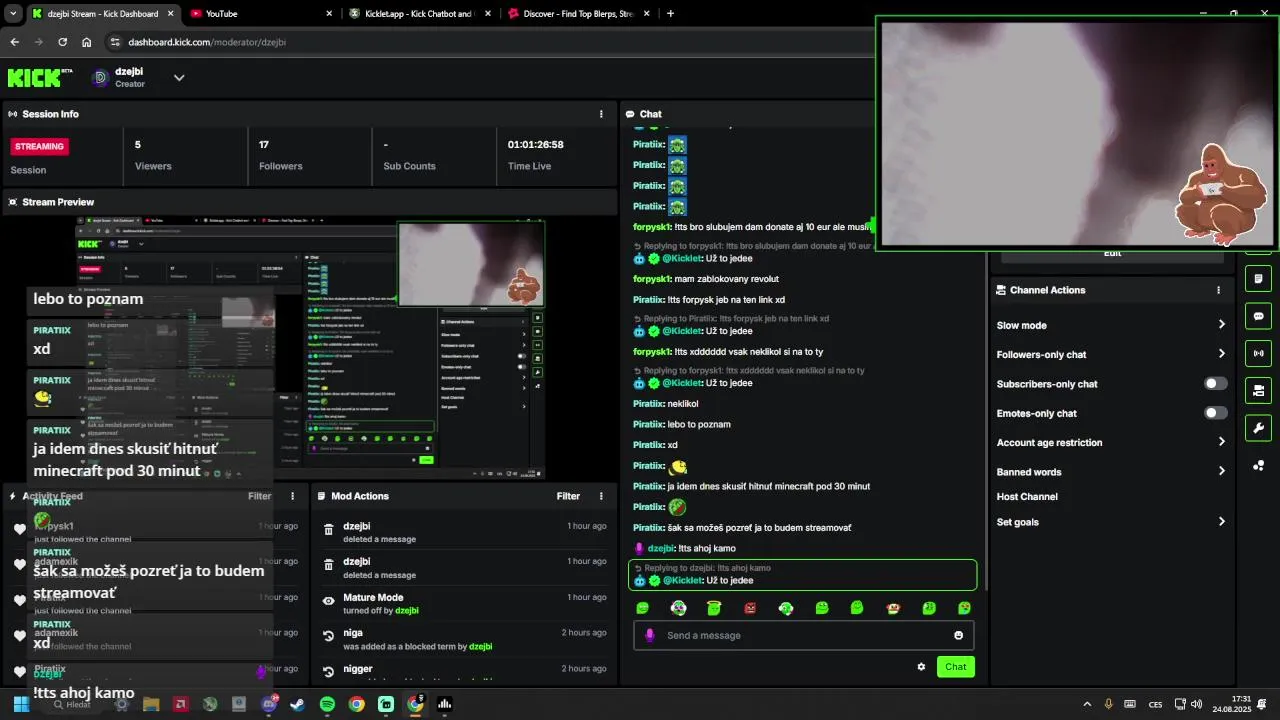
Task: Open browser tab search dropdown
Action: coord(13,14)
